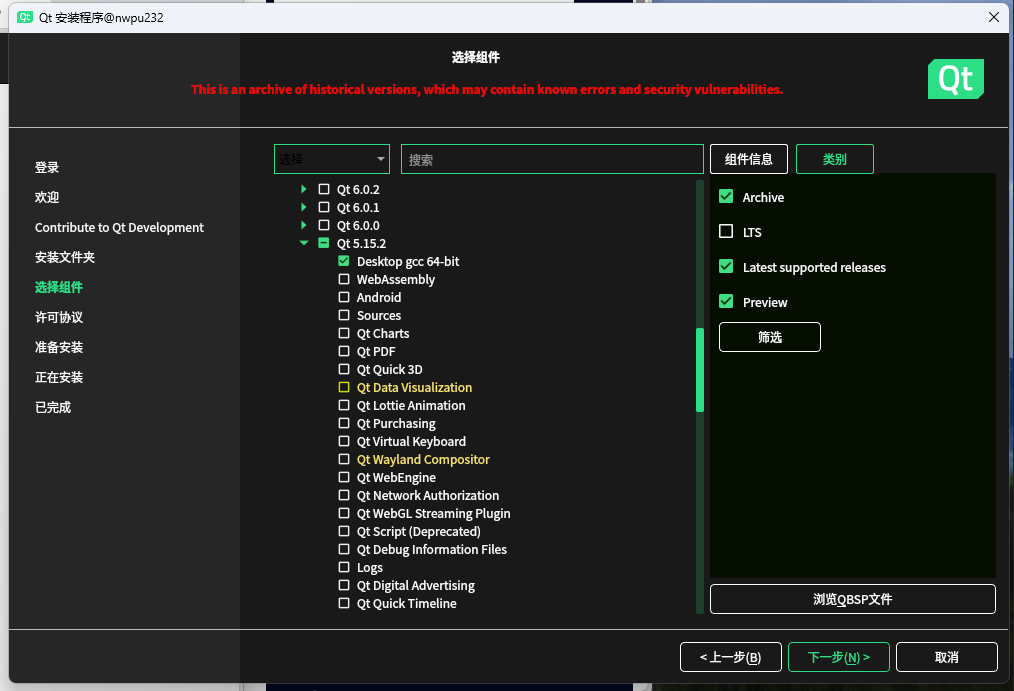Open the 选择 dropdown menu

pyautogui.click(x=331, y=158)
